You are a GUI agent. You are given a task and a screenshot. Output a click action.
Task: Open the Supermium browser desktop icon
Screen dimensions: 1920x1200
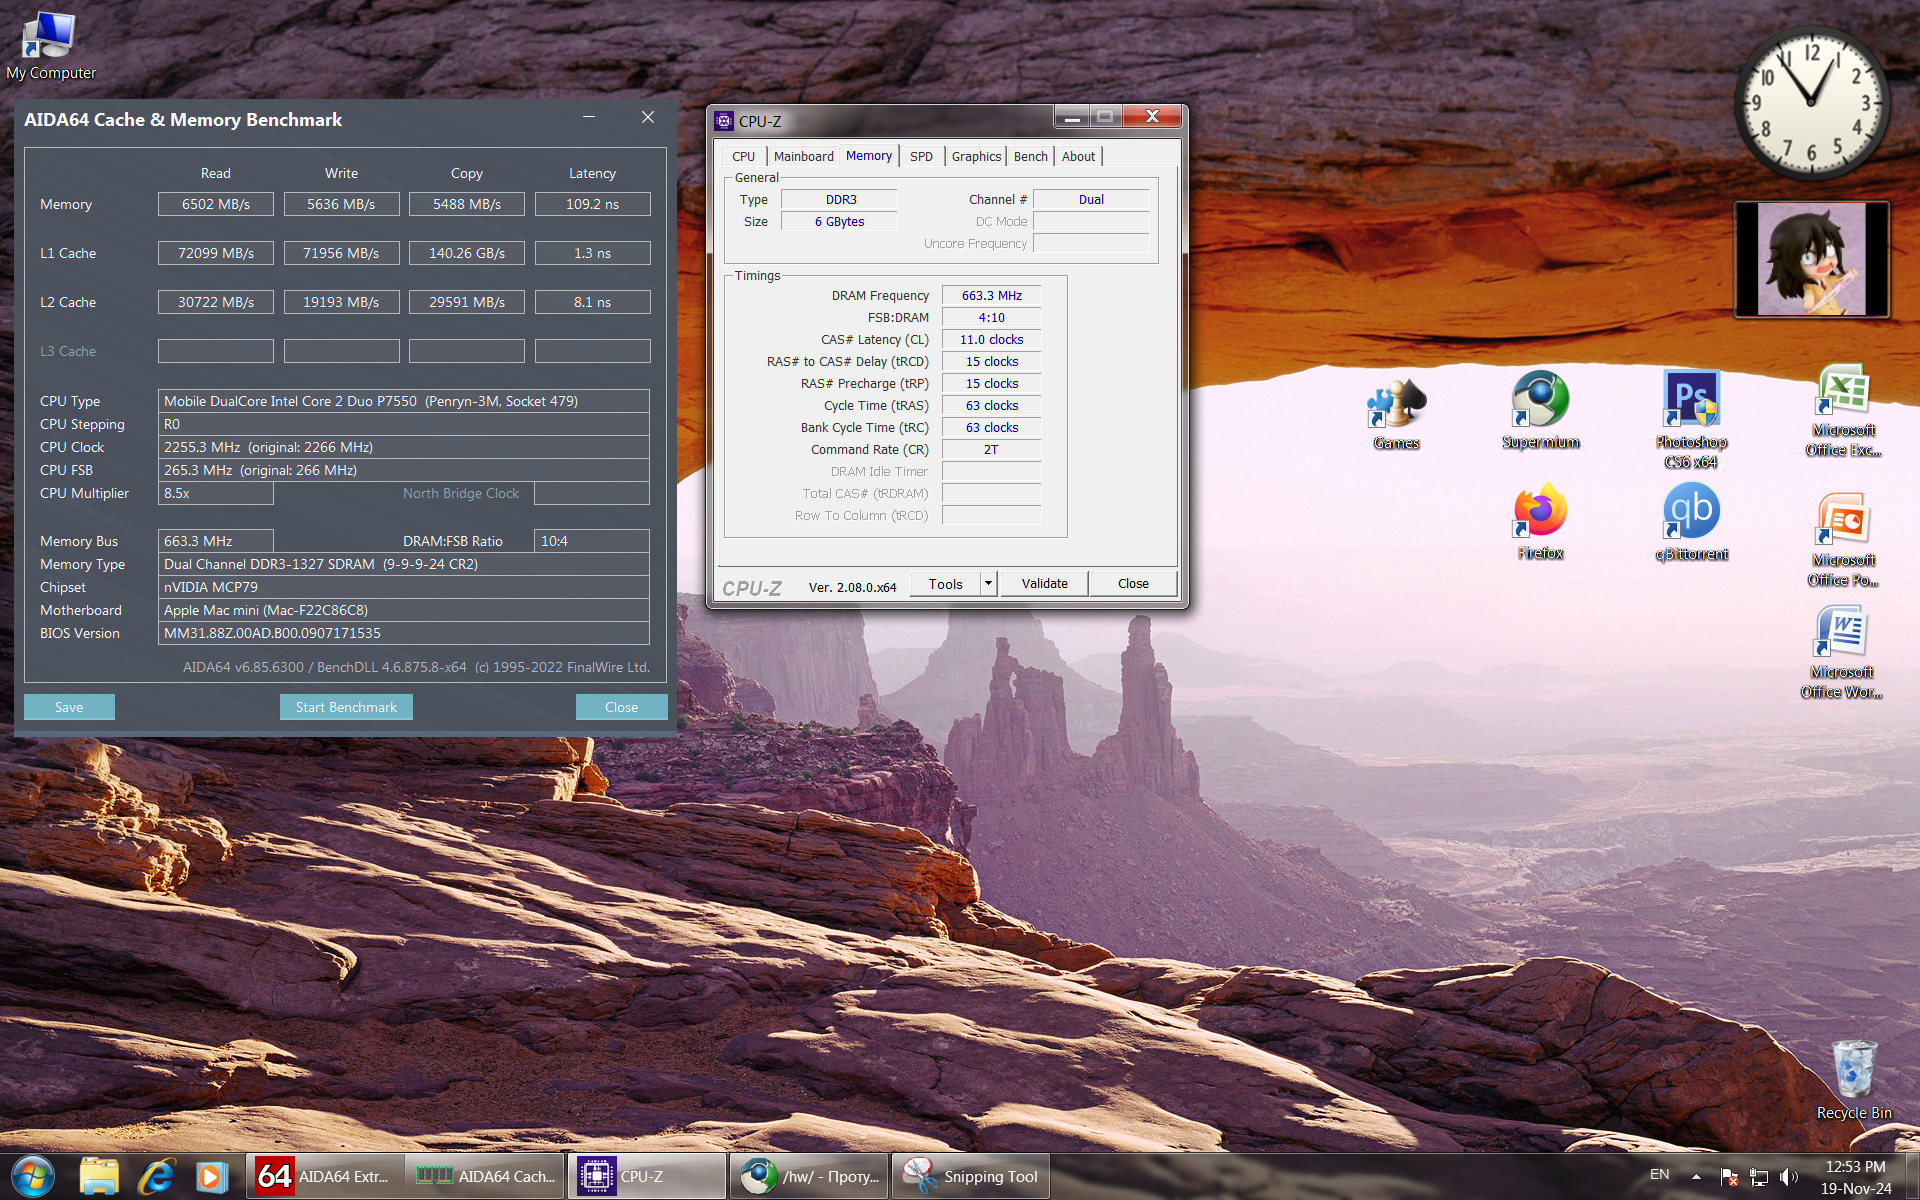(1540, 400)
